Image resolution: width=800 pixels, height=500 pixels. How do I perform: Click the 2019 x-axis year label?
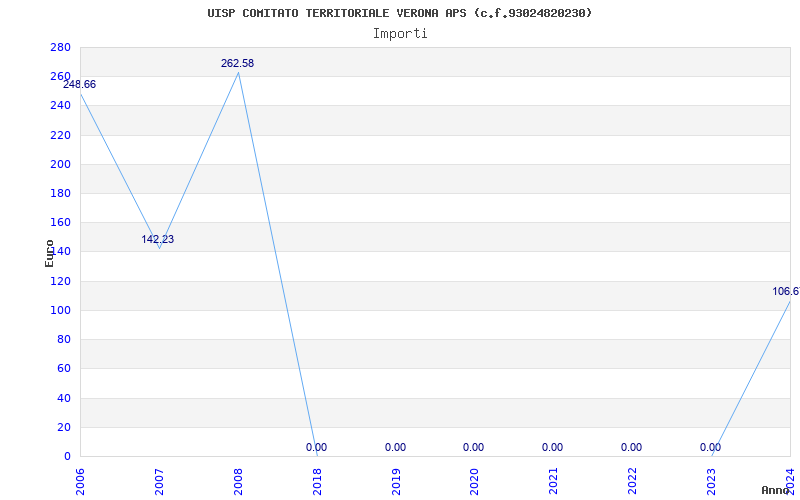[x=396, y=481]
